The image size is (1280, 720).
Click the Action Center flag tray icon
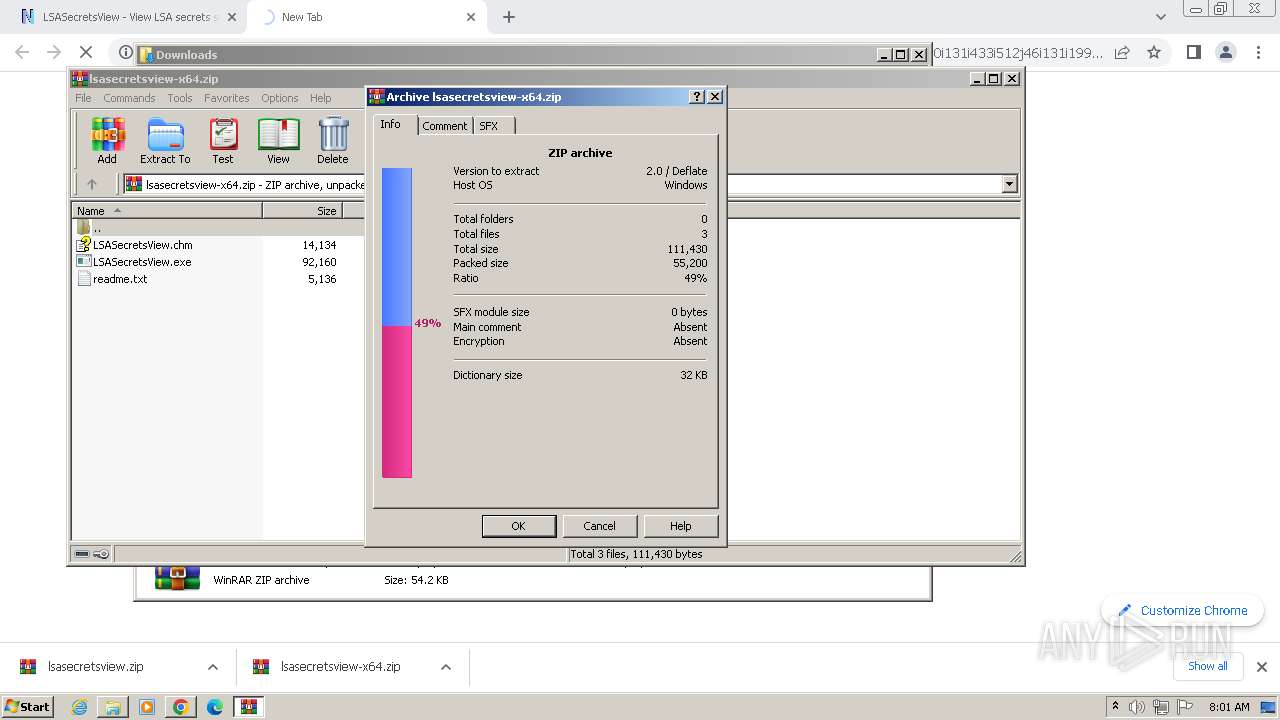point(1185,707)
